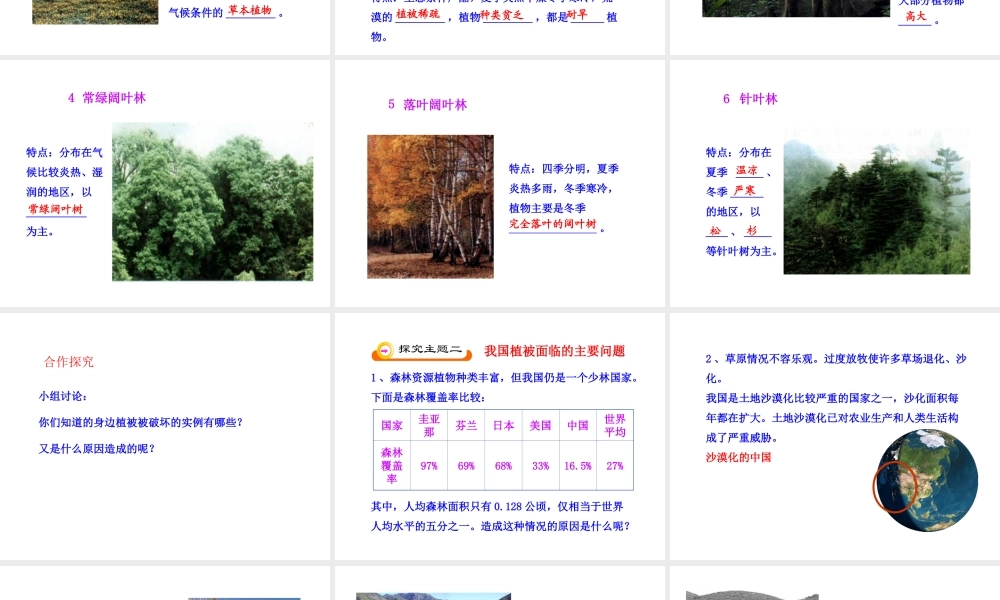Image resolution: width=1000 pixels, height=600 pixels.
Task: Open the misty coniferous forest photo
Action: [876, 201]
